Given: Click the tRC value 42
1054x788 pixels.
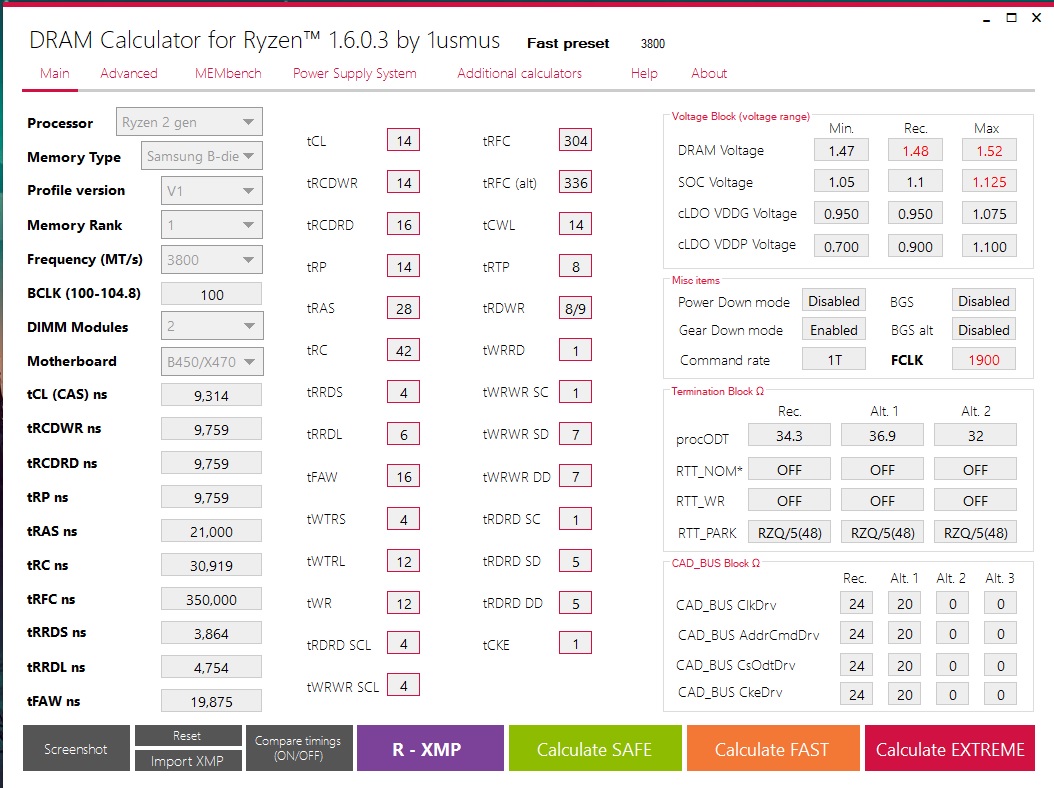Looking at the screenshot, I should point(403,350).
